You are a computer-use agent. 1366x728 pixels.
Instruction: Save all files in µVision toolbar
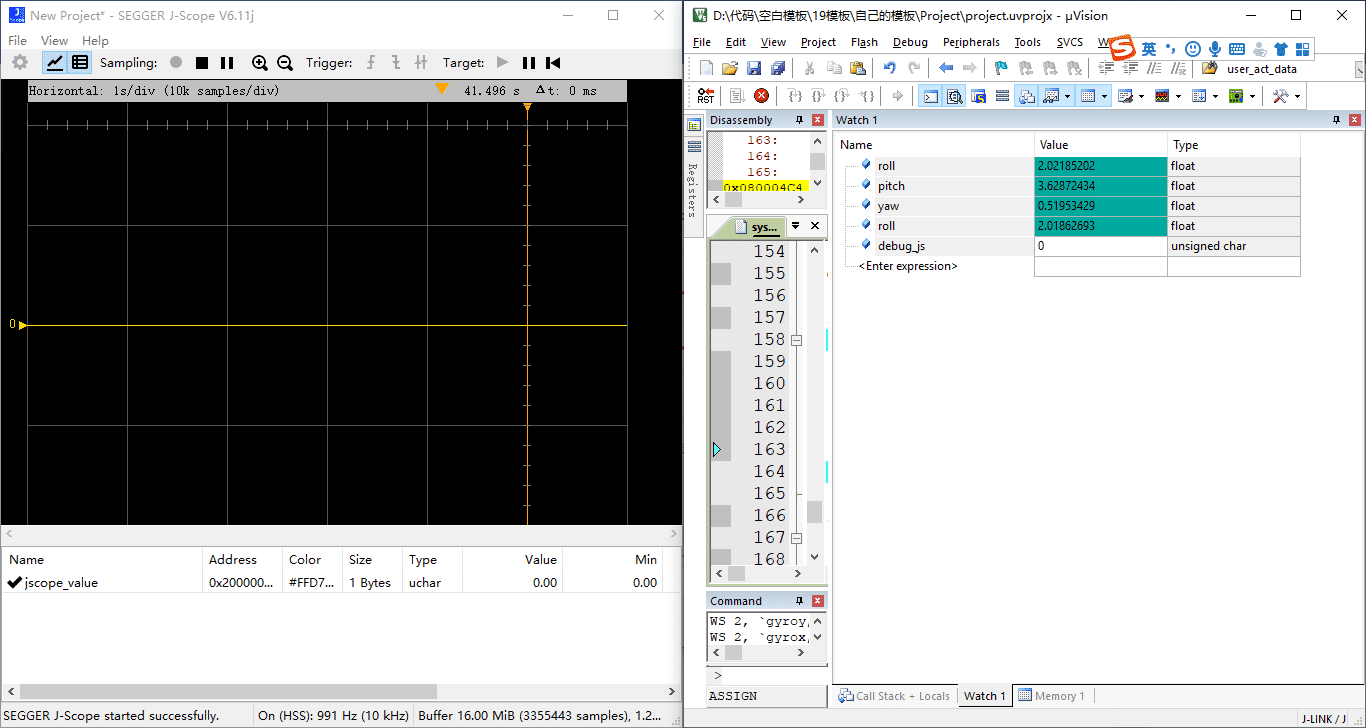(x=778, y=68)
